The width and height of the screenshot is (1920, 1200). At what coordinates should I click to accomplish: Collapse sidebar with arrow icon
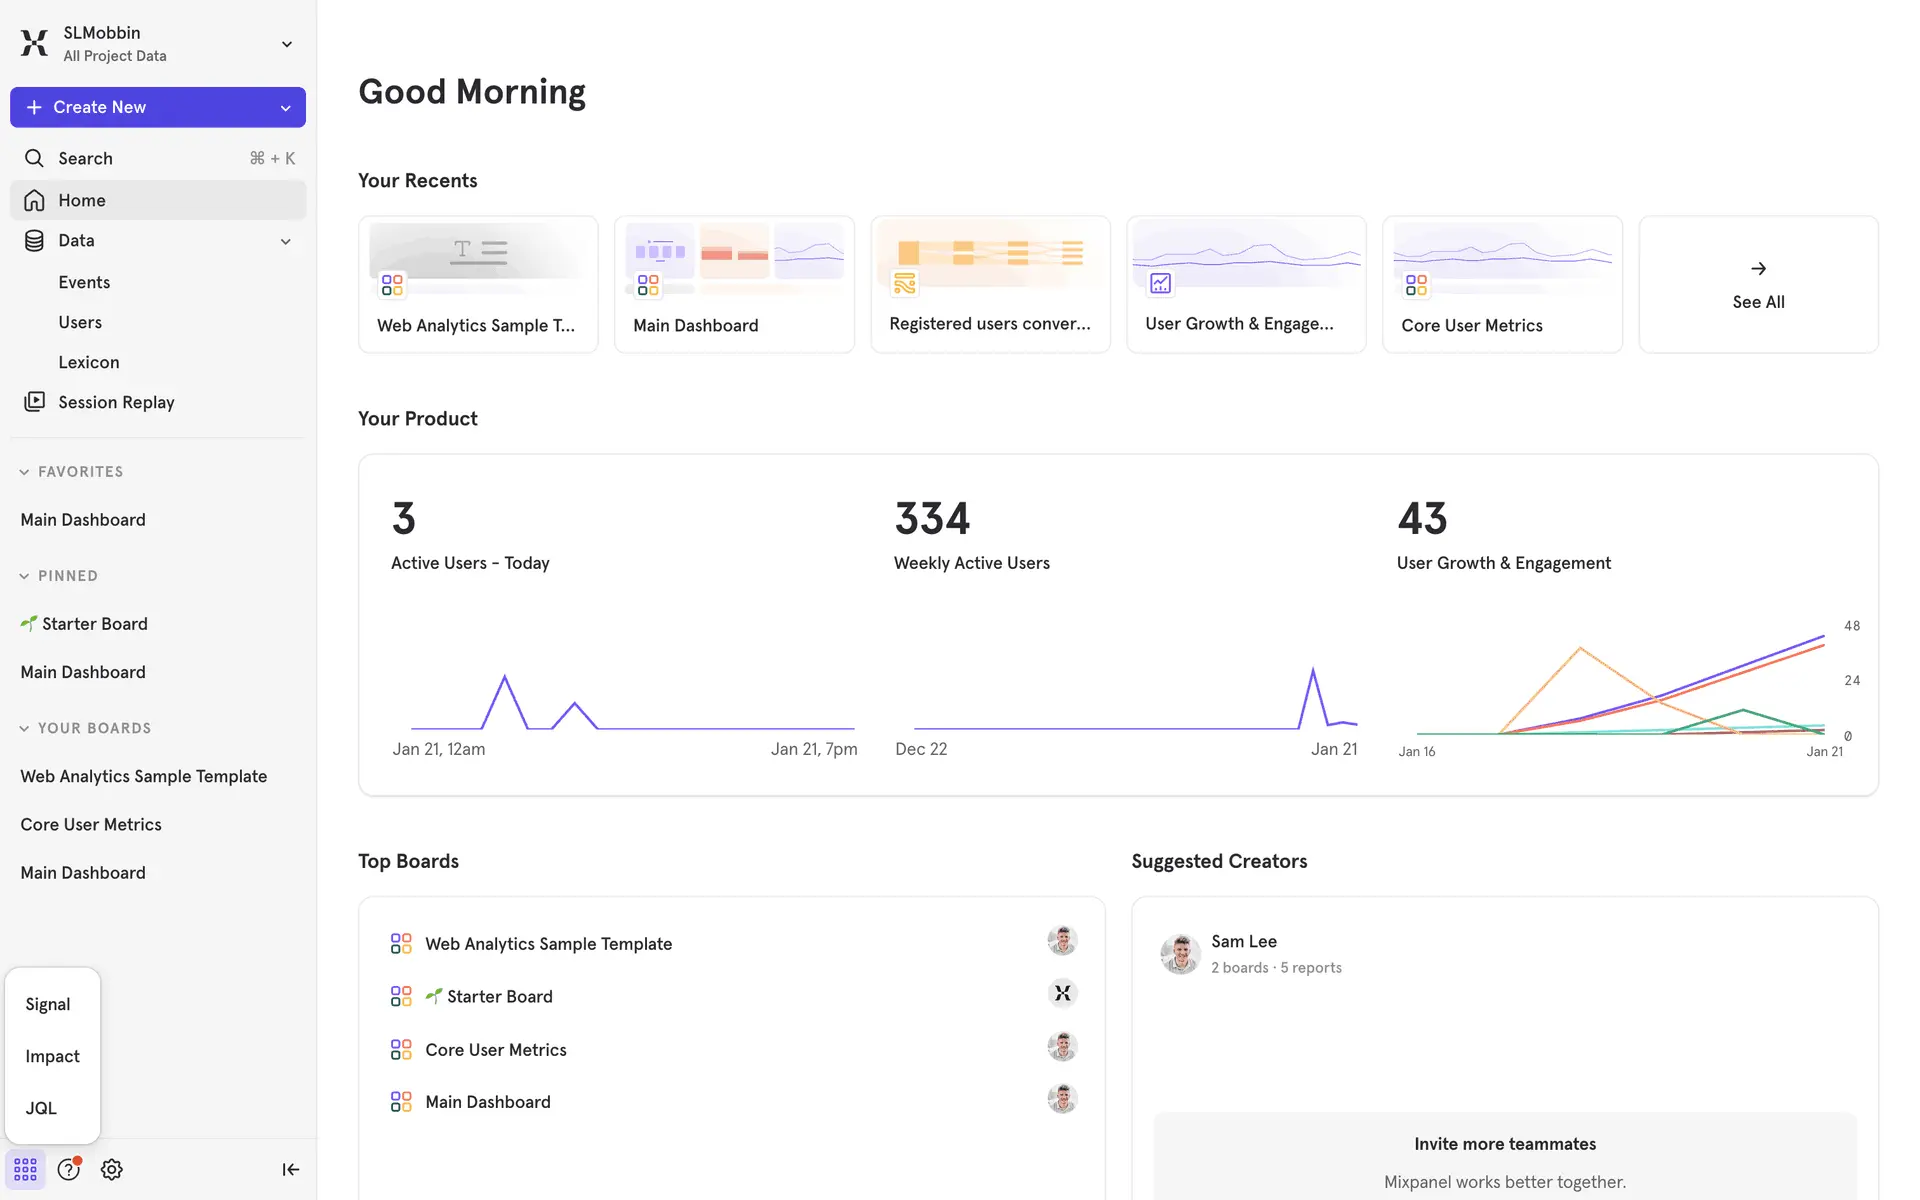pyautogui.click(x=290, y=1169)
